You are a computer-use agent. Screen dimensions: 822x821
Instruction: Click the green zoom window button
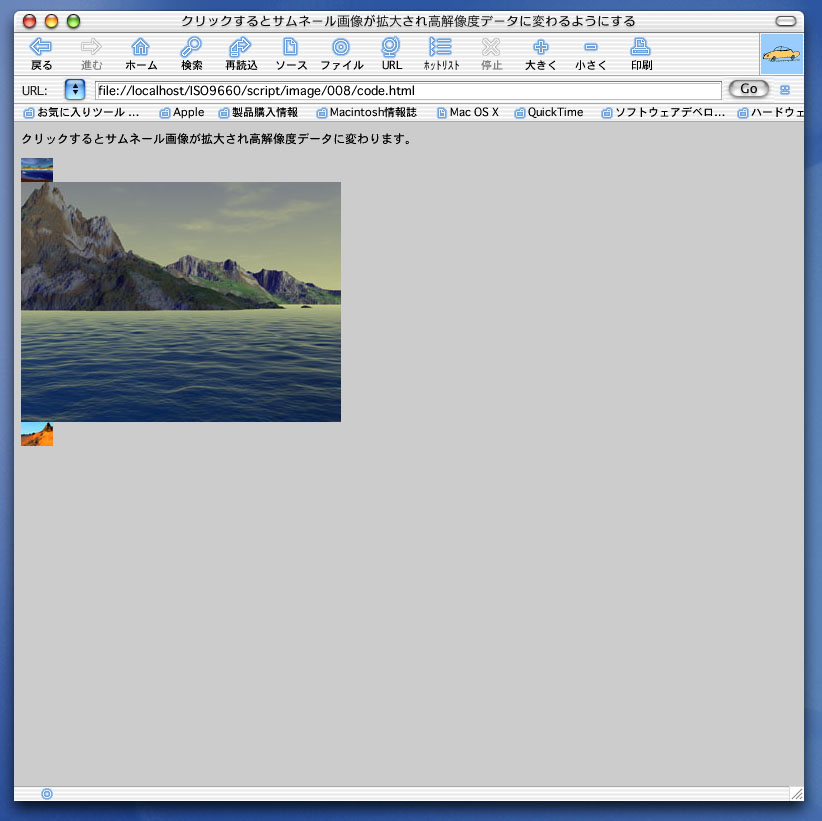tap(73, 21)
